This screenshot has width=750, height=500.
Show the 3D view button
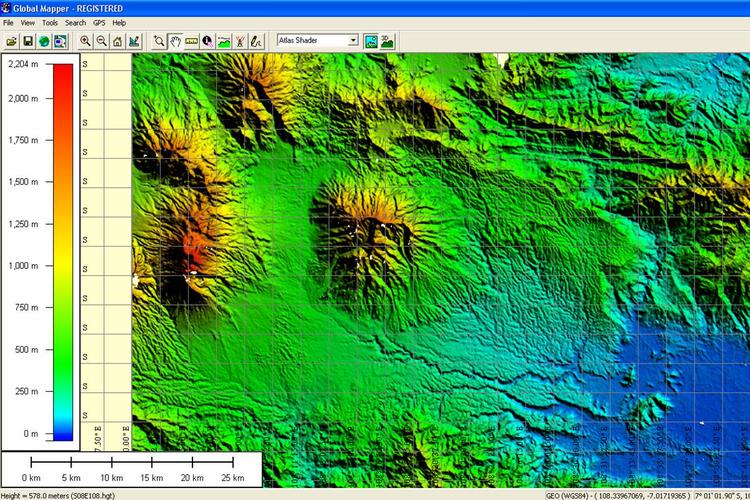pyautogui.click(x=387, y=41)
